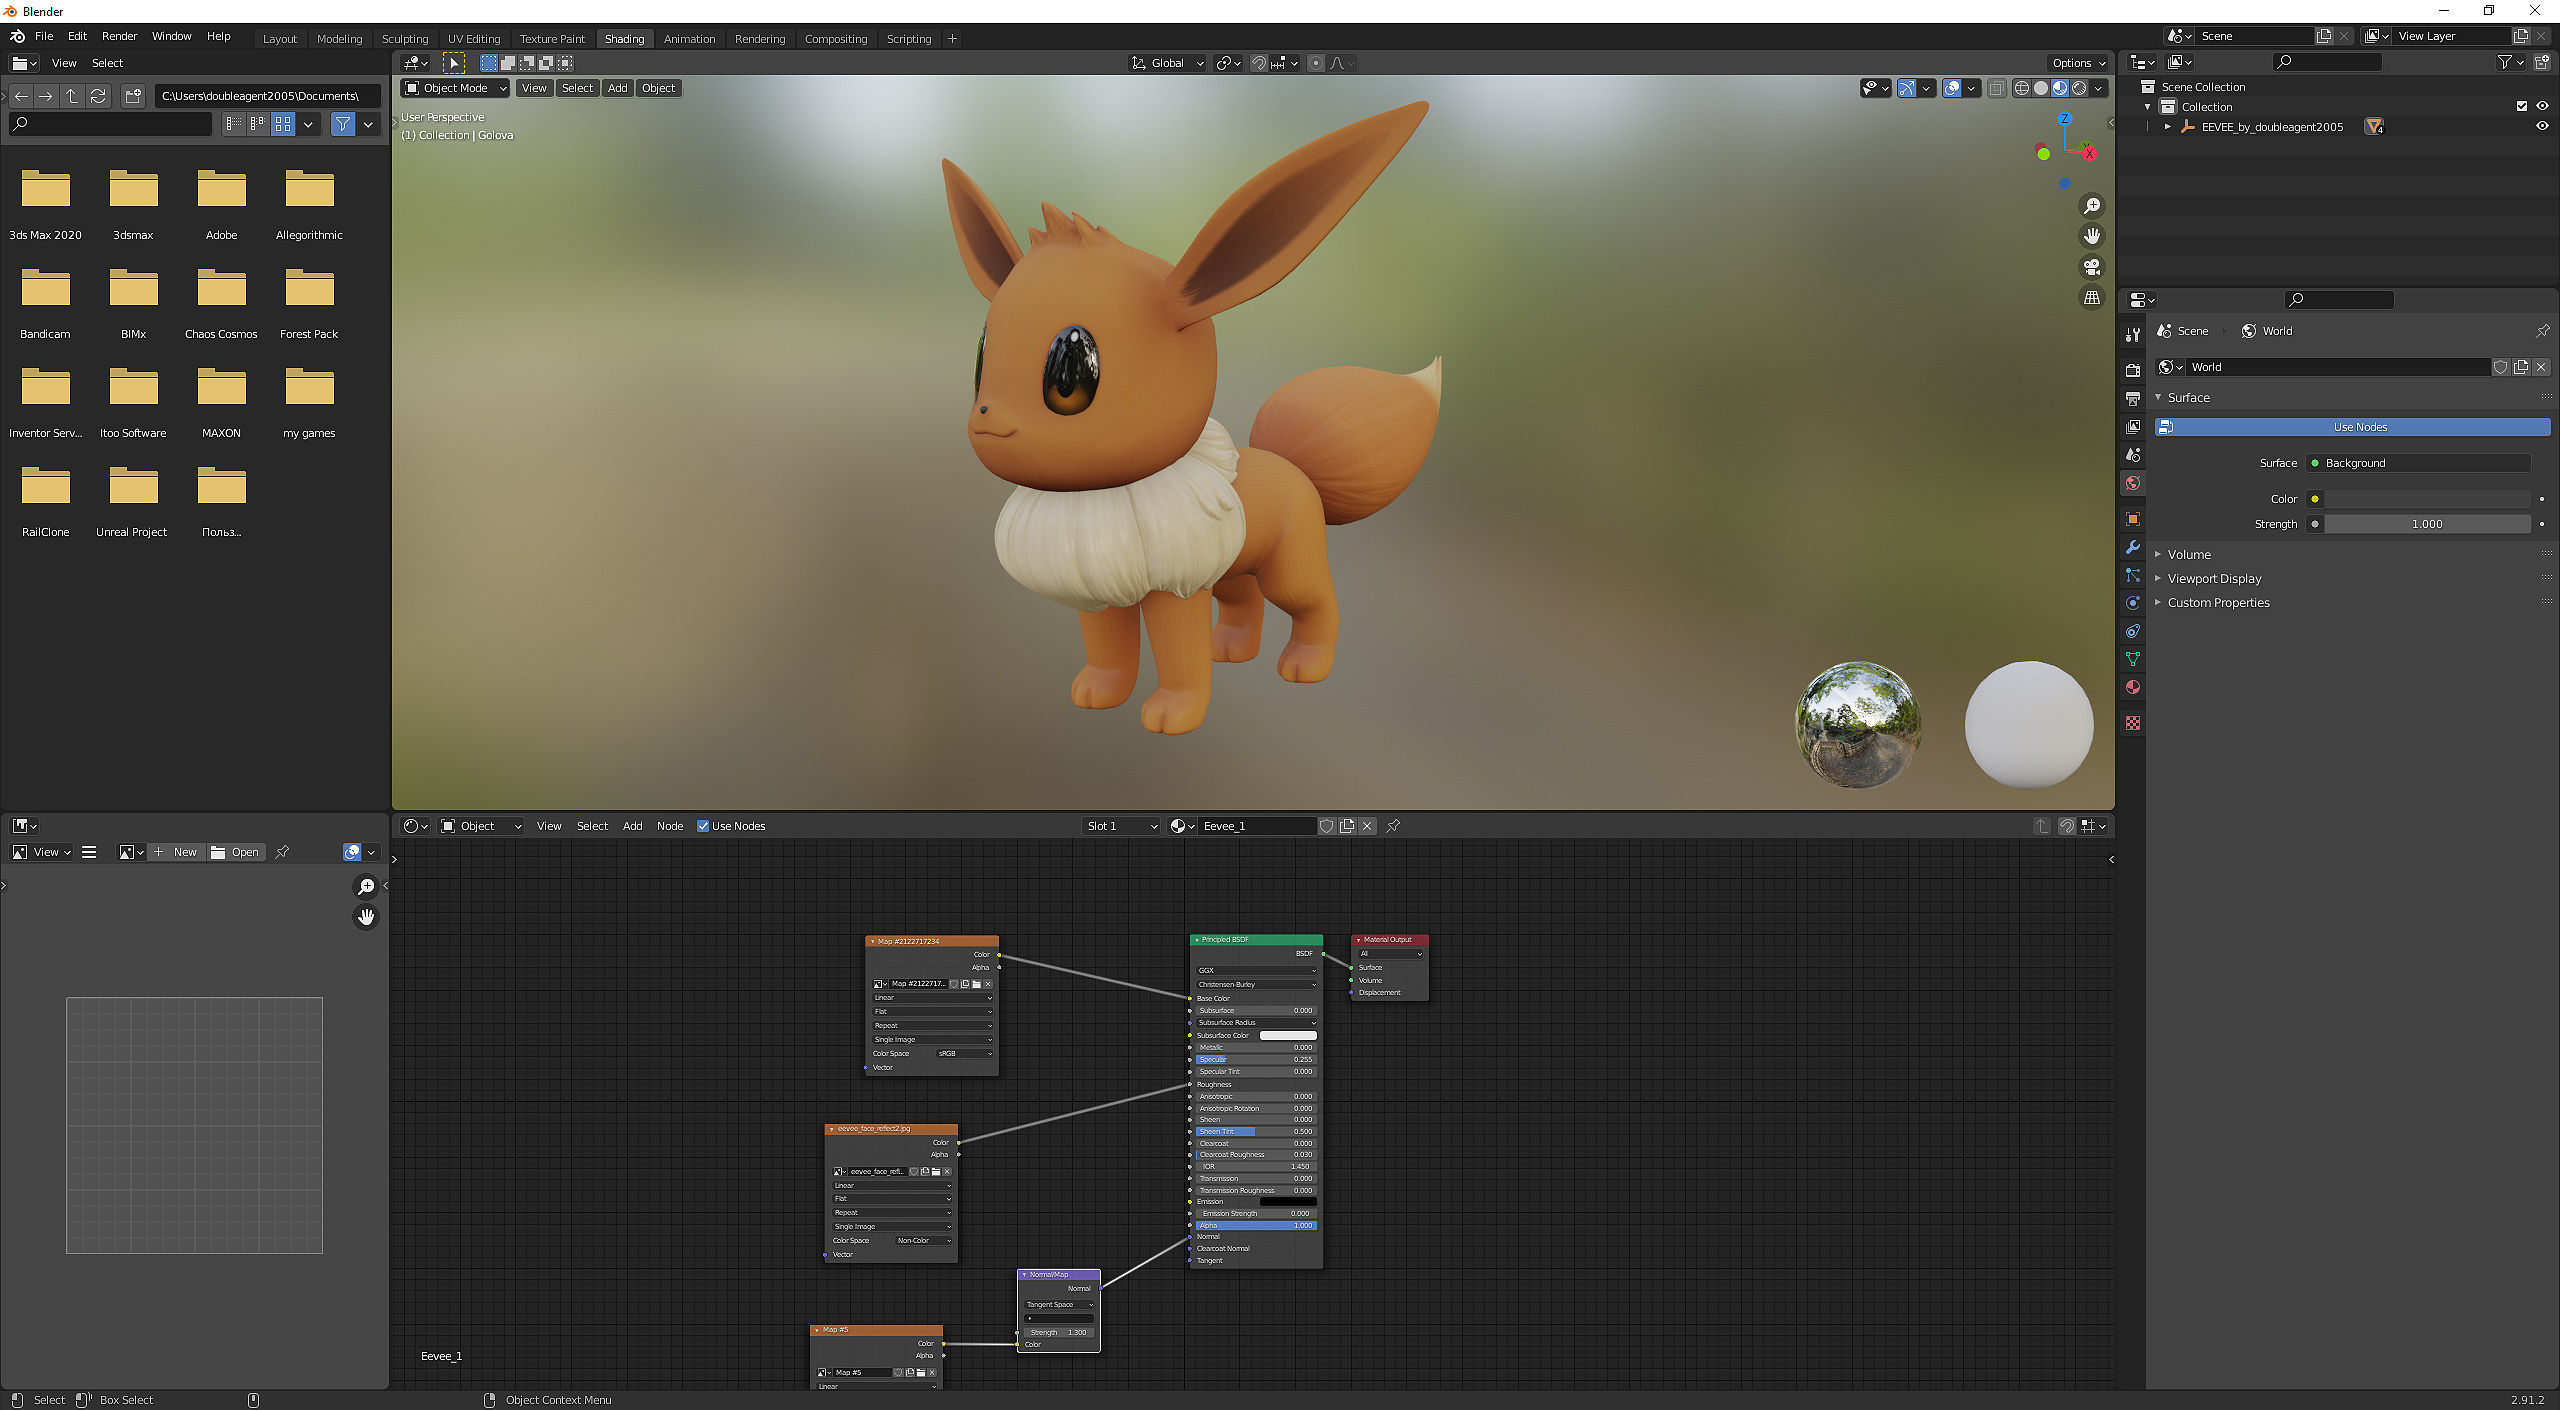Click New image button in image editor
Viewport: 2560px width, 1410px height.
tap(176, 852)
